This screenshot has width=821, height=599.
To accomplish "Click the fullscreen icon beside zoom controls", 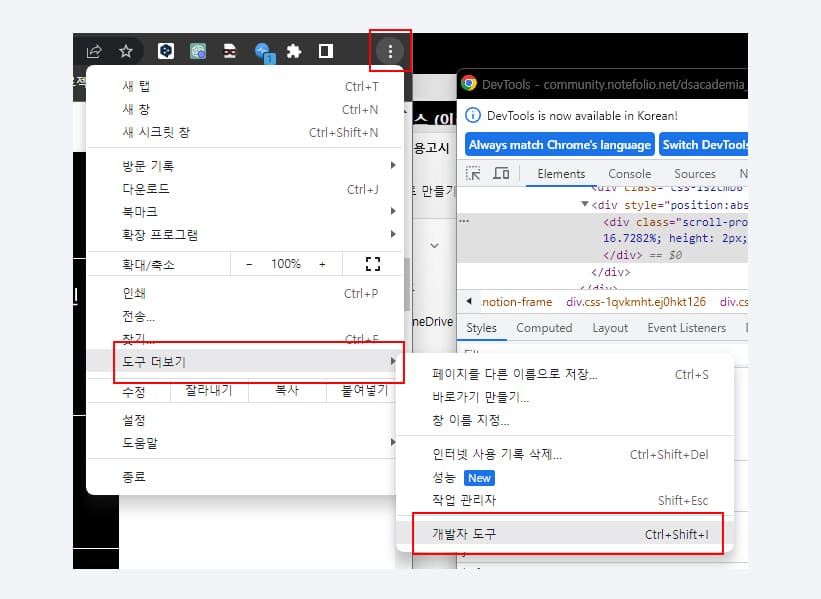I will point(372,263).
